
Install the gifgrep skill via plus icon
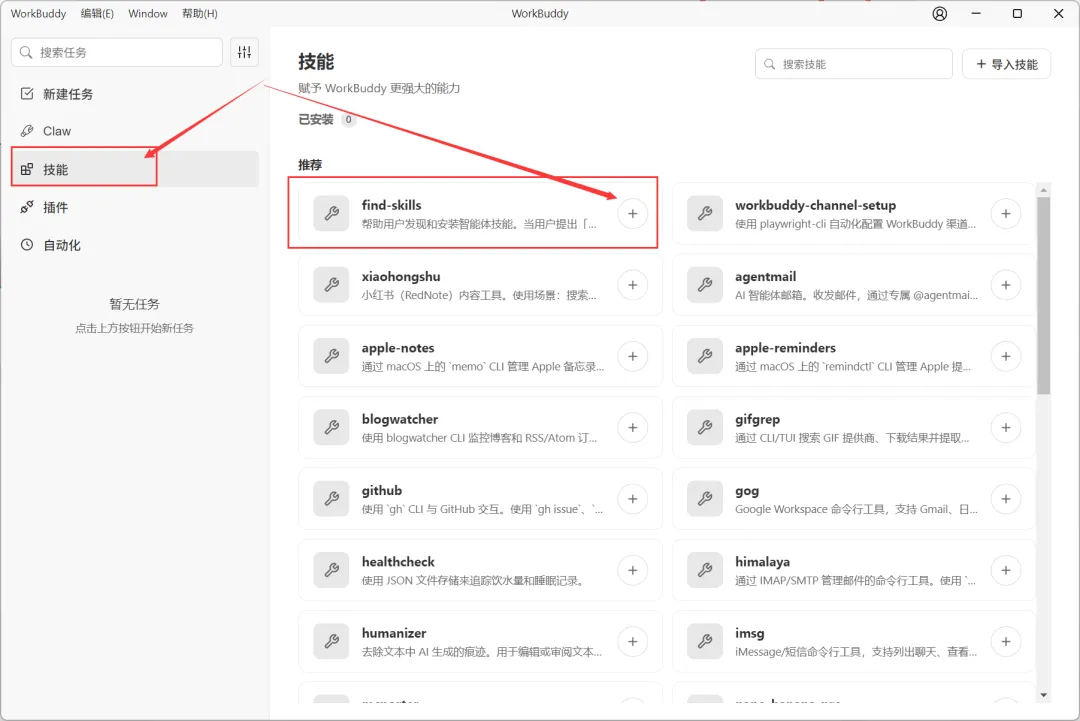[1006, 428]
